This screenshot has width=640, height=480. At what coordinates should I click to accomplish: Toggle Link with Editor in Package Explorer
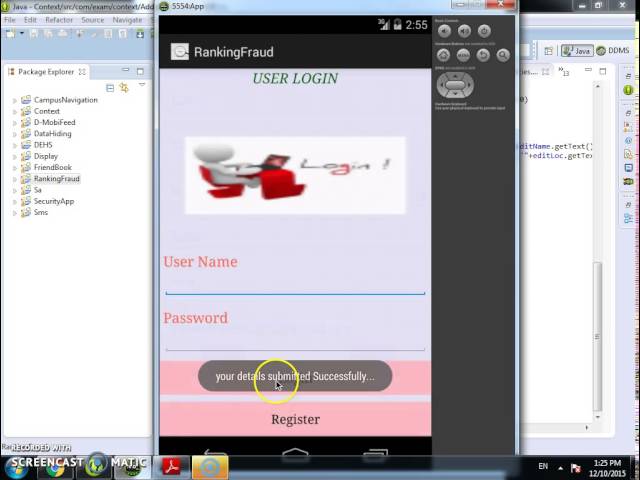click(x=124, y=88)
